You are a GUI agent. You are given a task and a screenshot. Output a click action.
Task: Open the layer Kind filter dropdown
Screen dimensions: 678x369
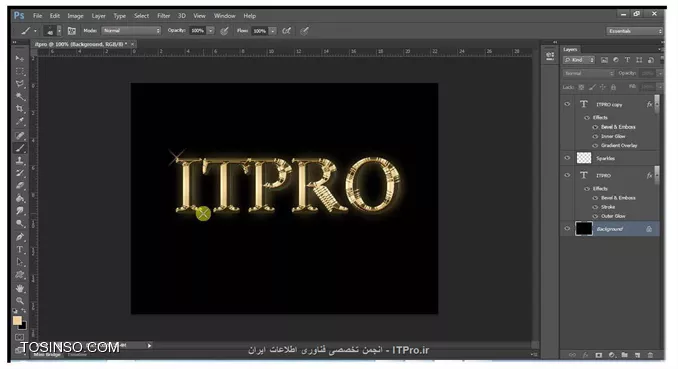579,60
